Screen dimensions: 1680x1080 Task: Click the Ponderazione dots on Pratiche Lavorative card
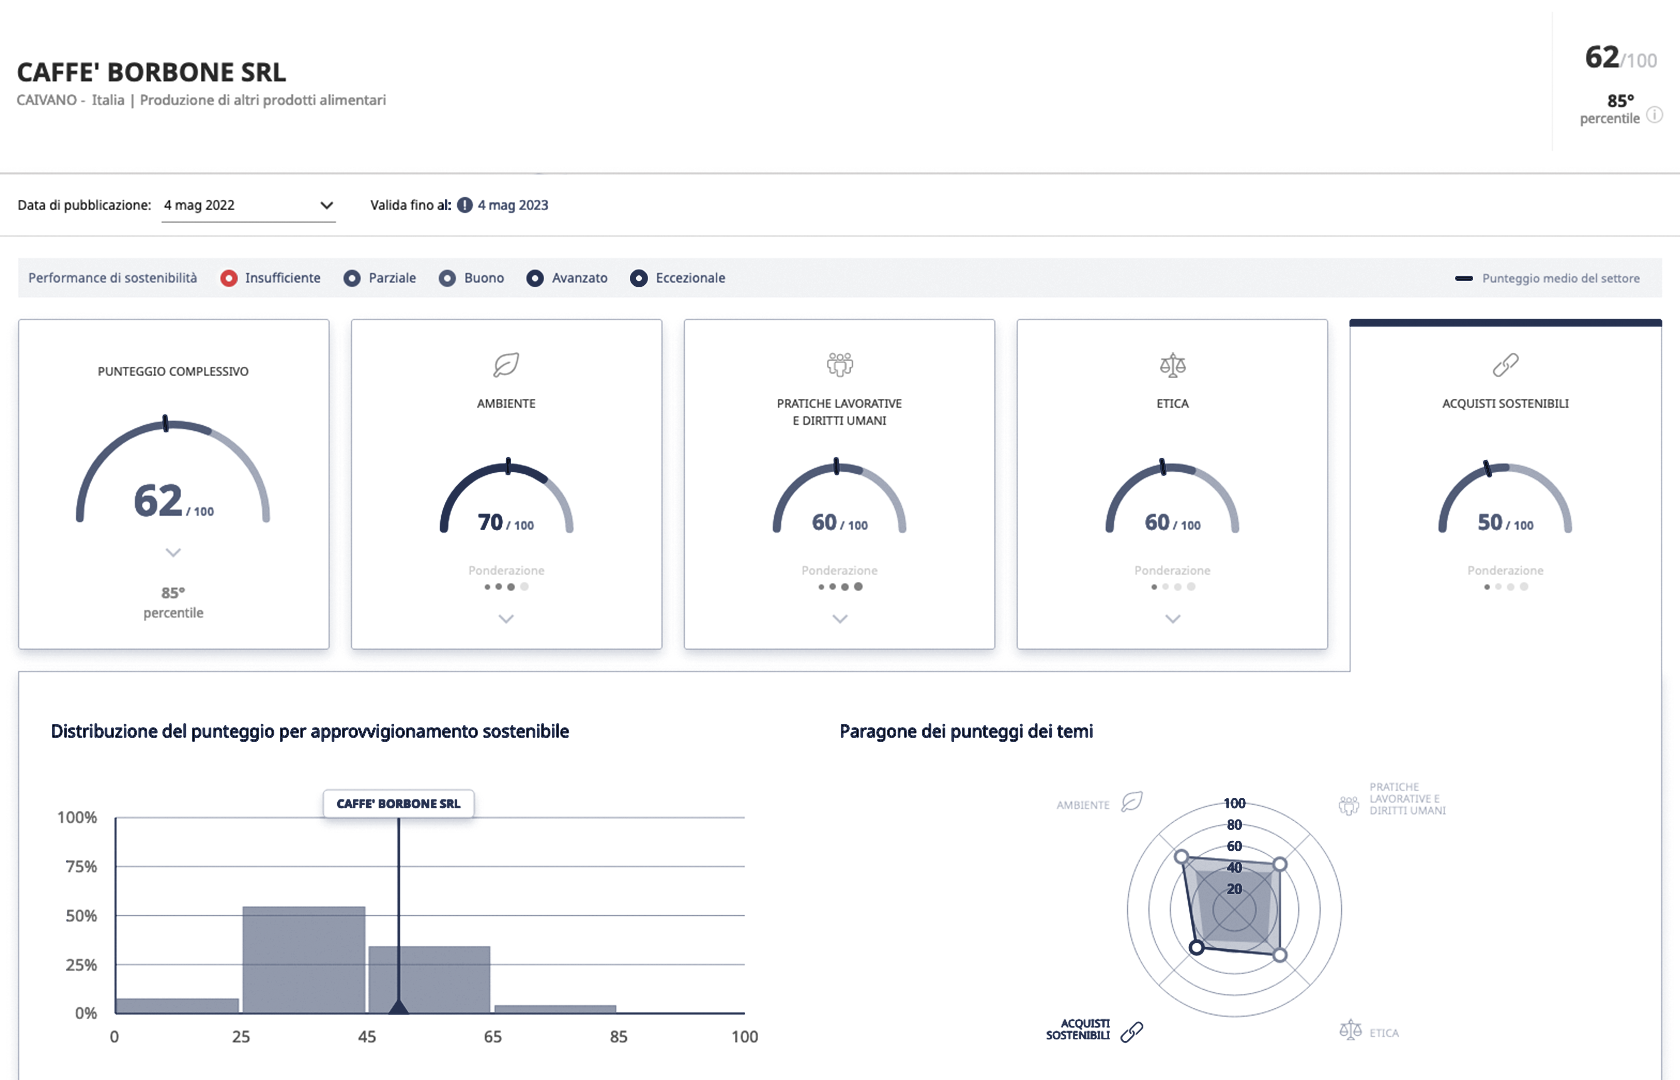tap(840, 587)
